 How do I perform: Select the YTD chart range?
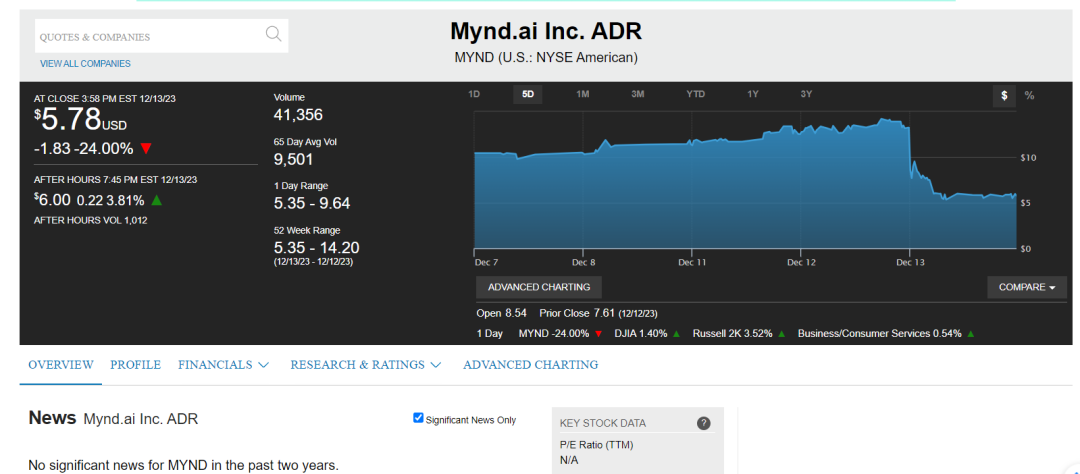coord(696,94)
